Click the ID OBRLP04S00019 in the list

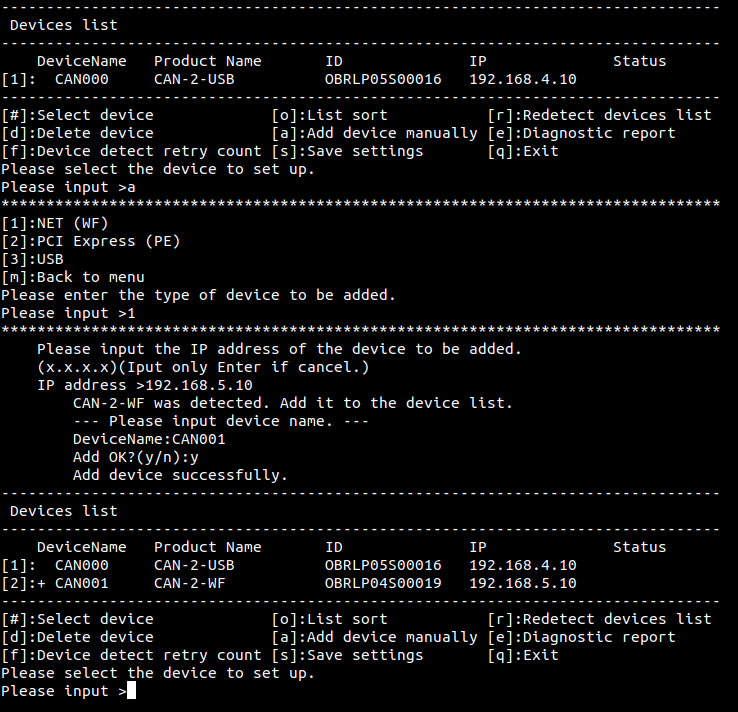coord(383,583)
